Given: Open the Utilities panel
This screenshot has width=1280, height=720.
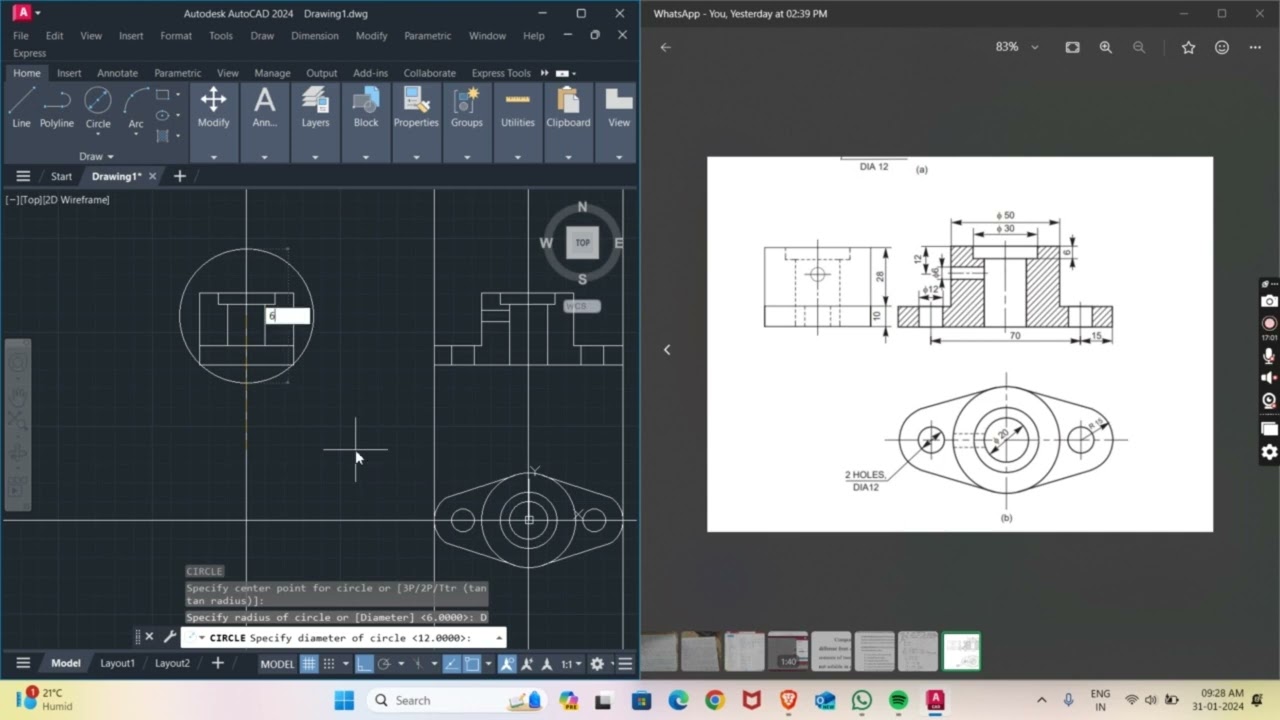Looking at the screenshot, I should (x=518, y=122).
